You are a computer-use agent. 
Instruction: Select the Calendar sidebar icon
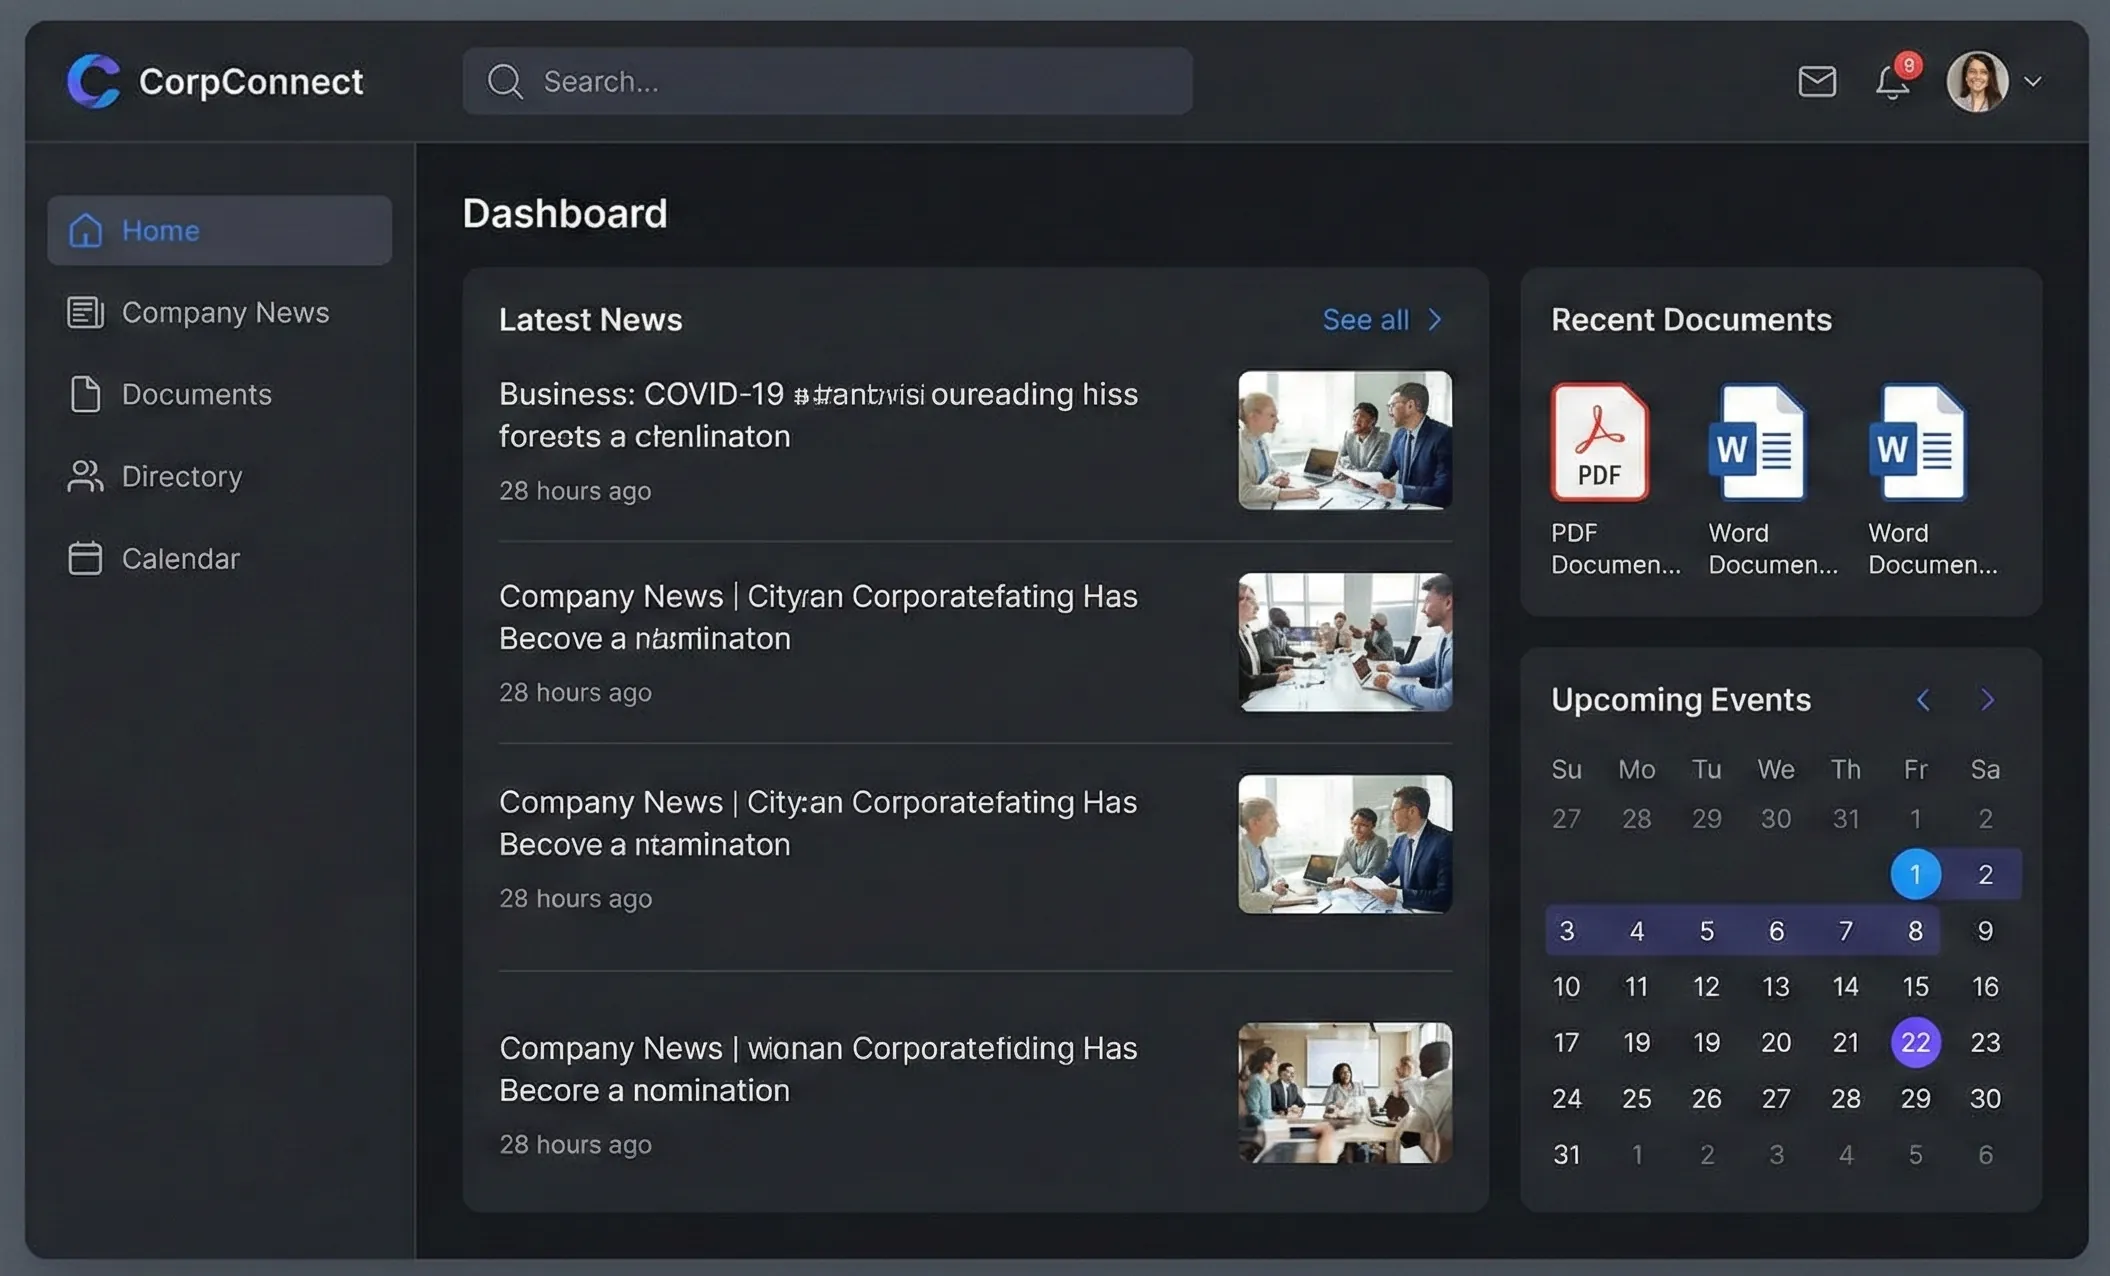[86, 558]
